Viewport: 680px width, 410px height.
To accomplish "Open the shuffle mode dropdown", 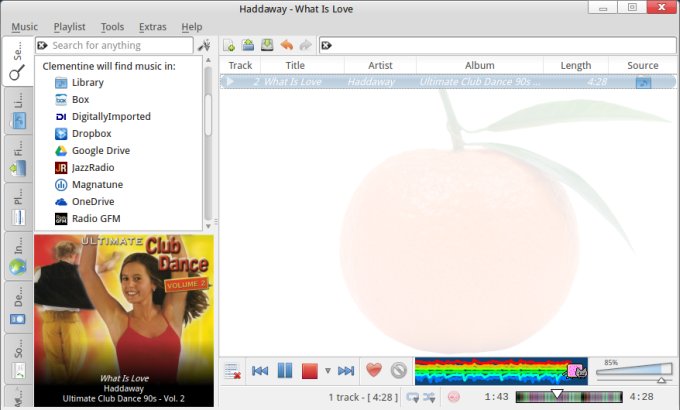I will (429, 397).
